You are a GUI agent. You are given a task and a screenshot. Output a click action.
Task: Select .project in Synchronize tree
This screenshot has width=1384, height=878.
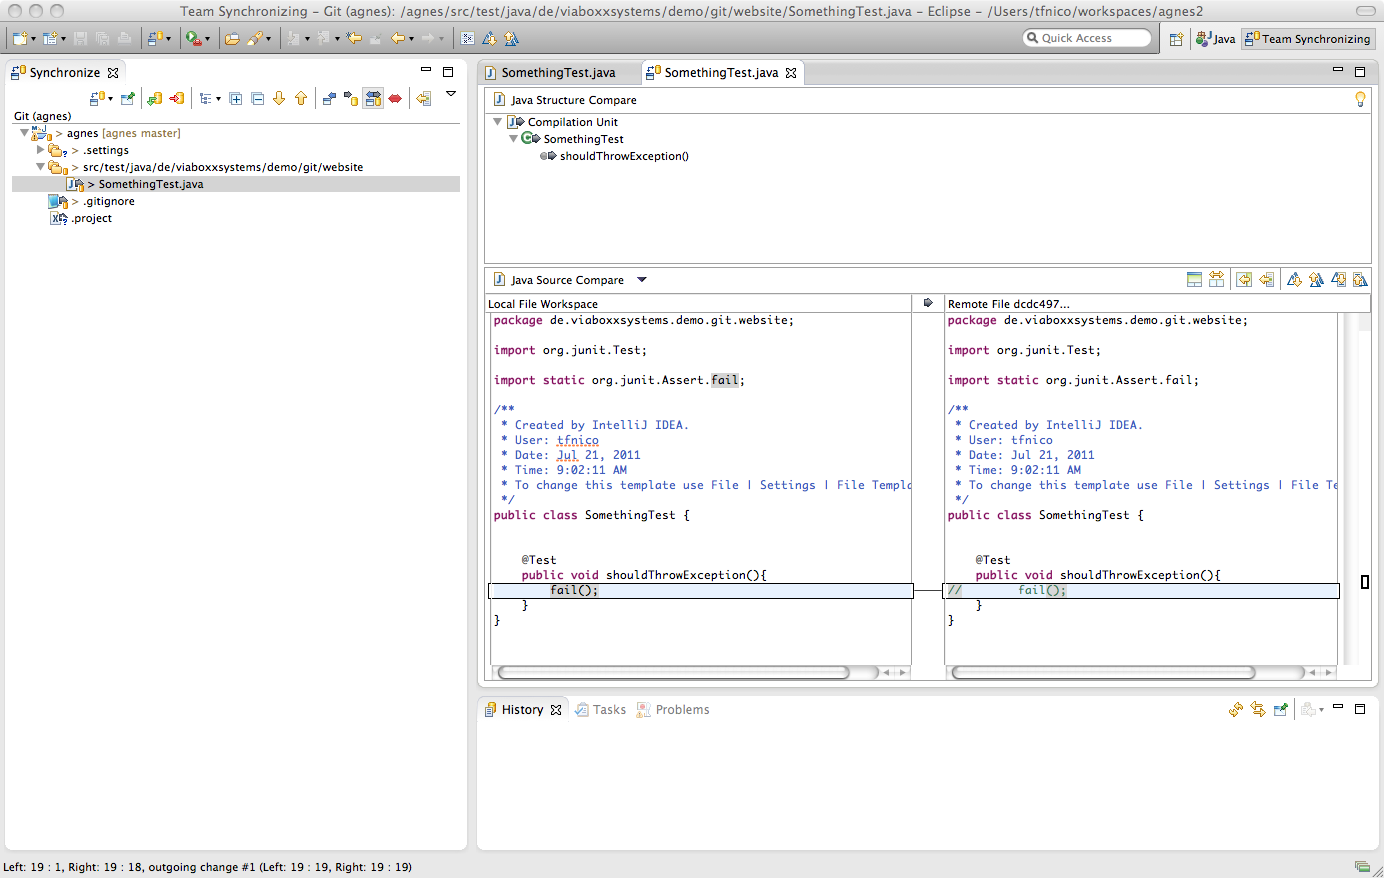pyautogui.click(x=92, y=218)
